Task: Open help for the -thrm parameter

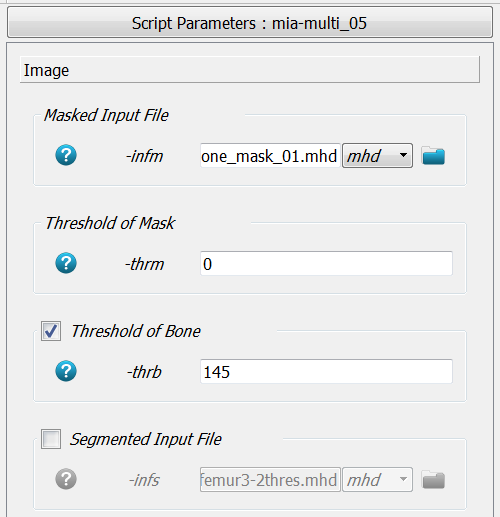Action: click(66, 263)
